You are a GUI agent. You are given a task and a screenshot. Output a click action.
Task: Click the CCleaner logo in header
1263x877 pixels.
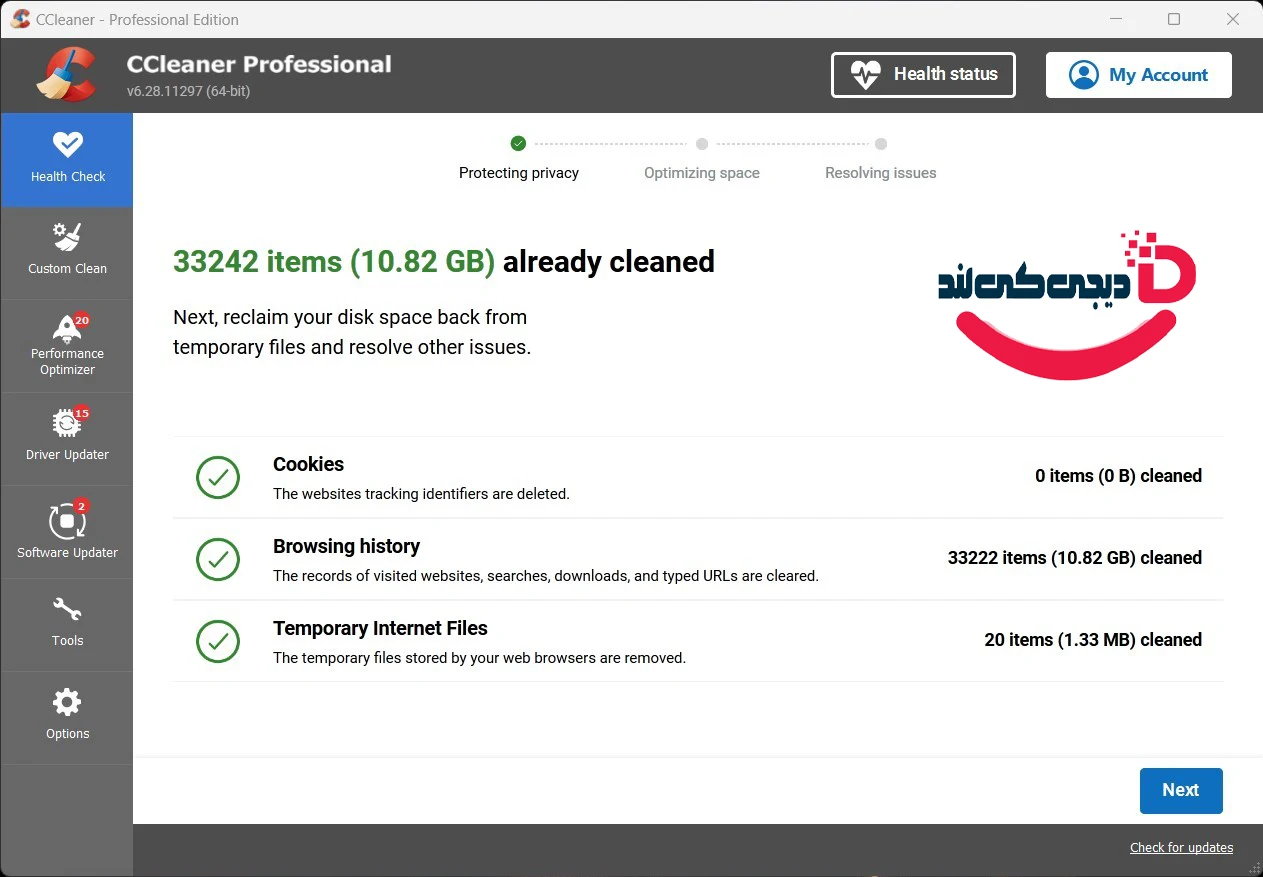click(67, 75)
